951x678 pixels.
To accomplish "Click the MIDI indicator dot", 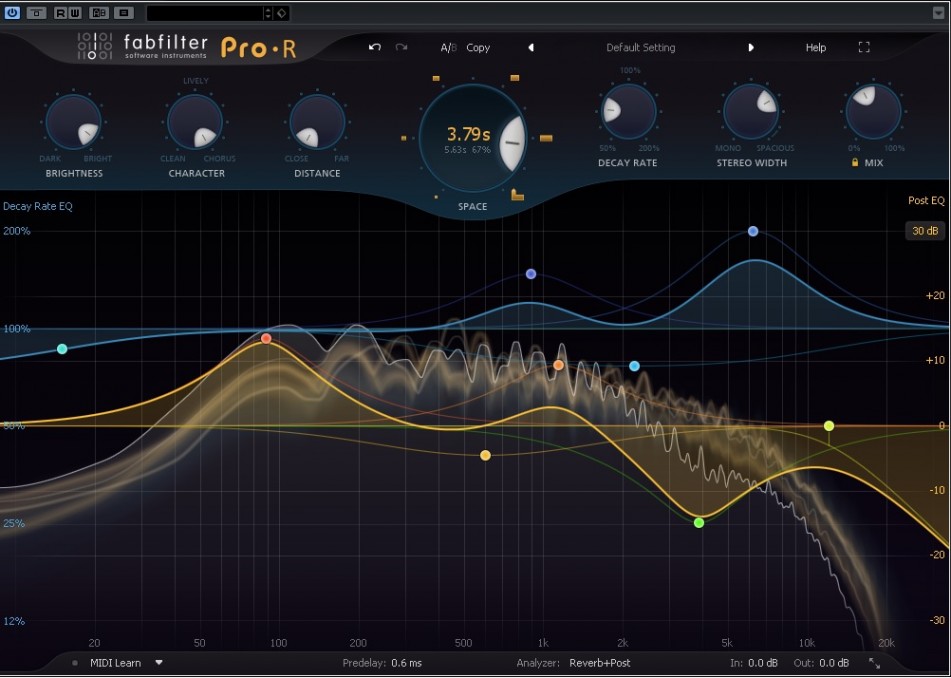I will [75, 663].
